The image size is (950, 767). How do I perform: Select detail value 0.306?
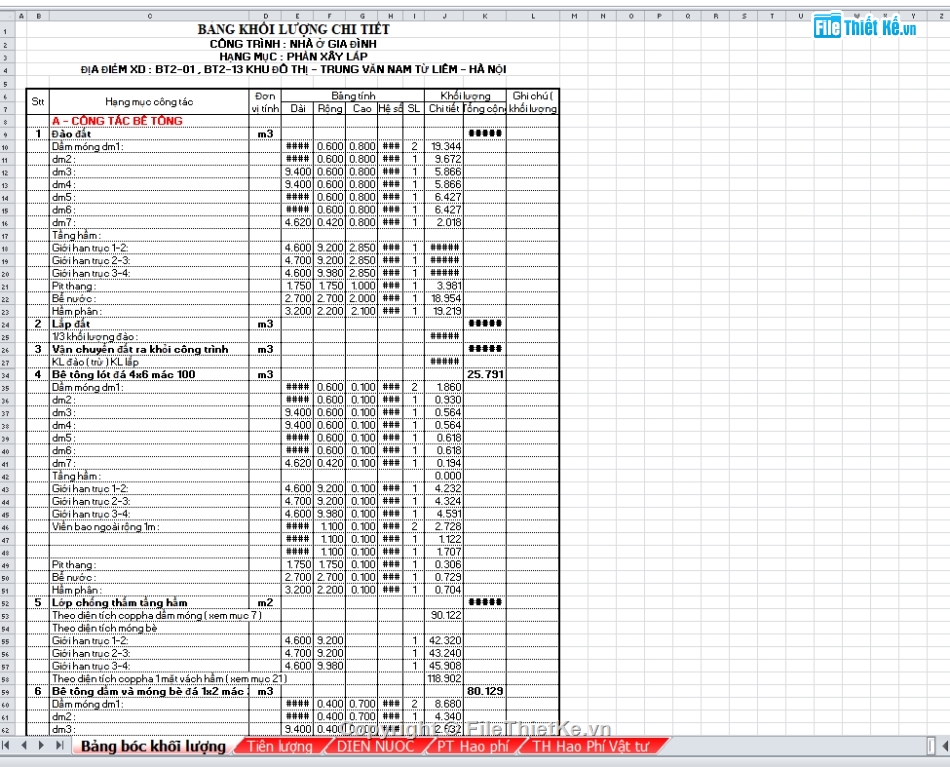pos(444,565)
